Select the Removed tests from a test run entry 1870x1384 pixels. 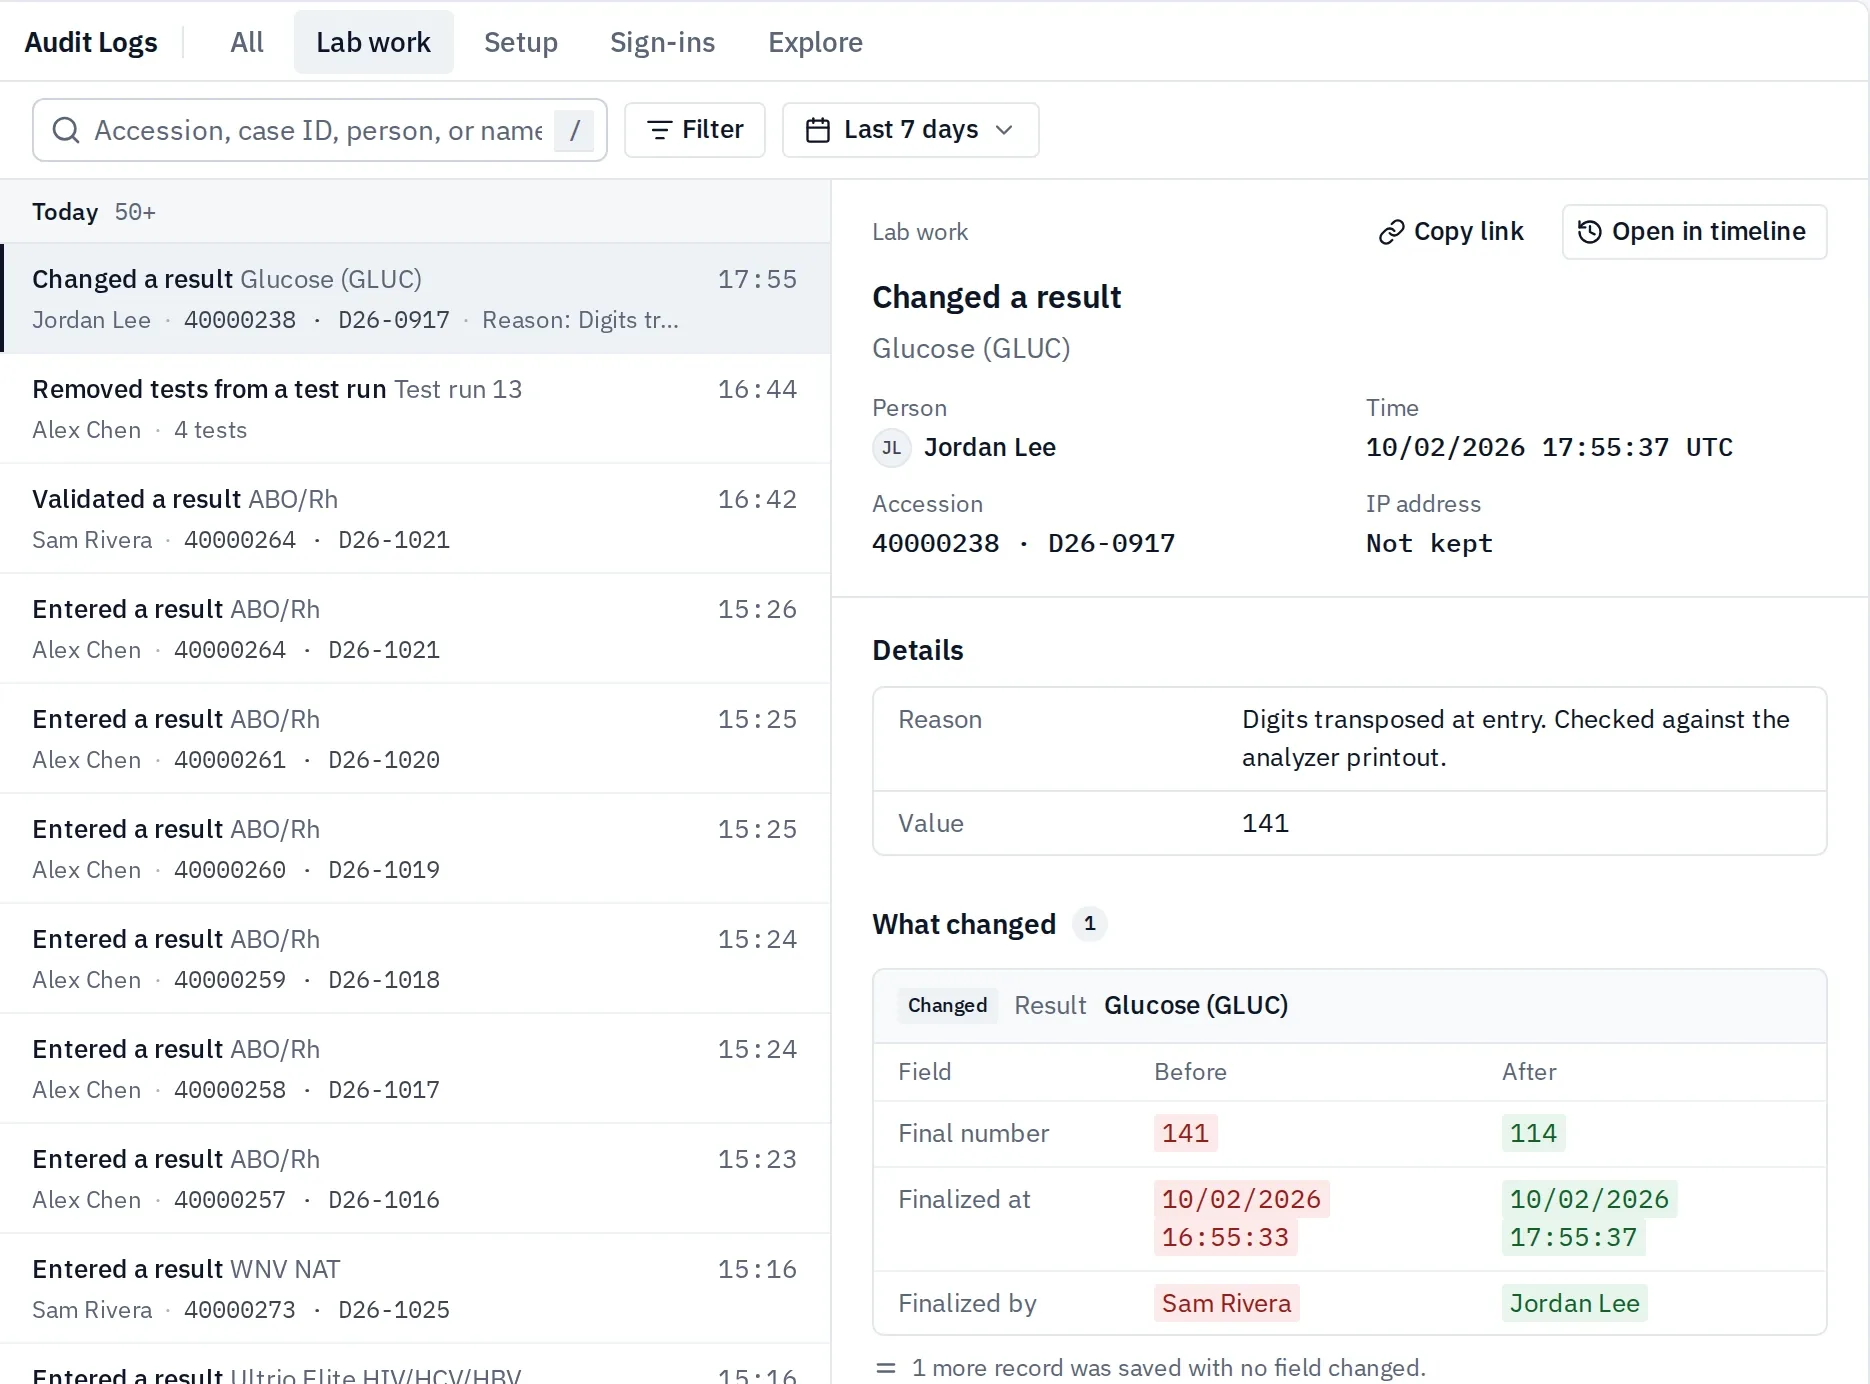tap(415, 409)
